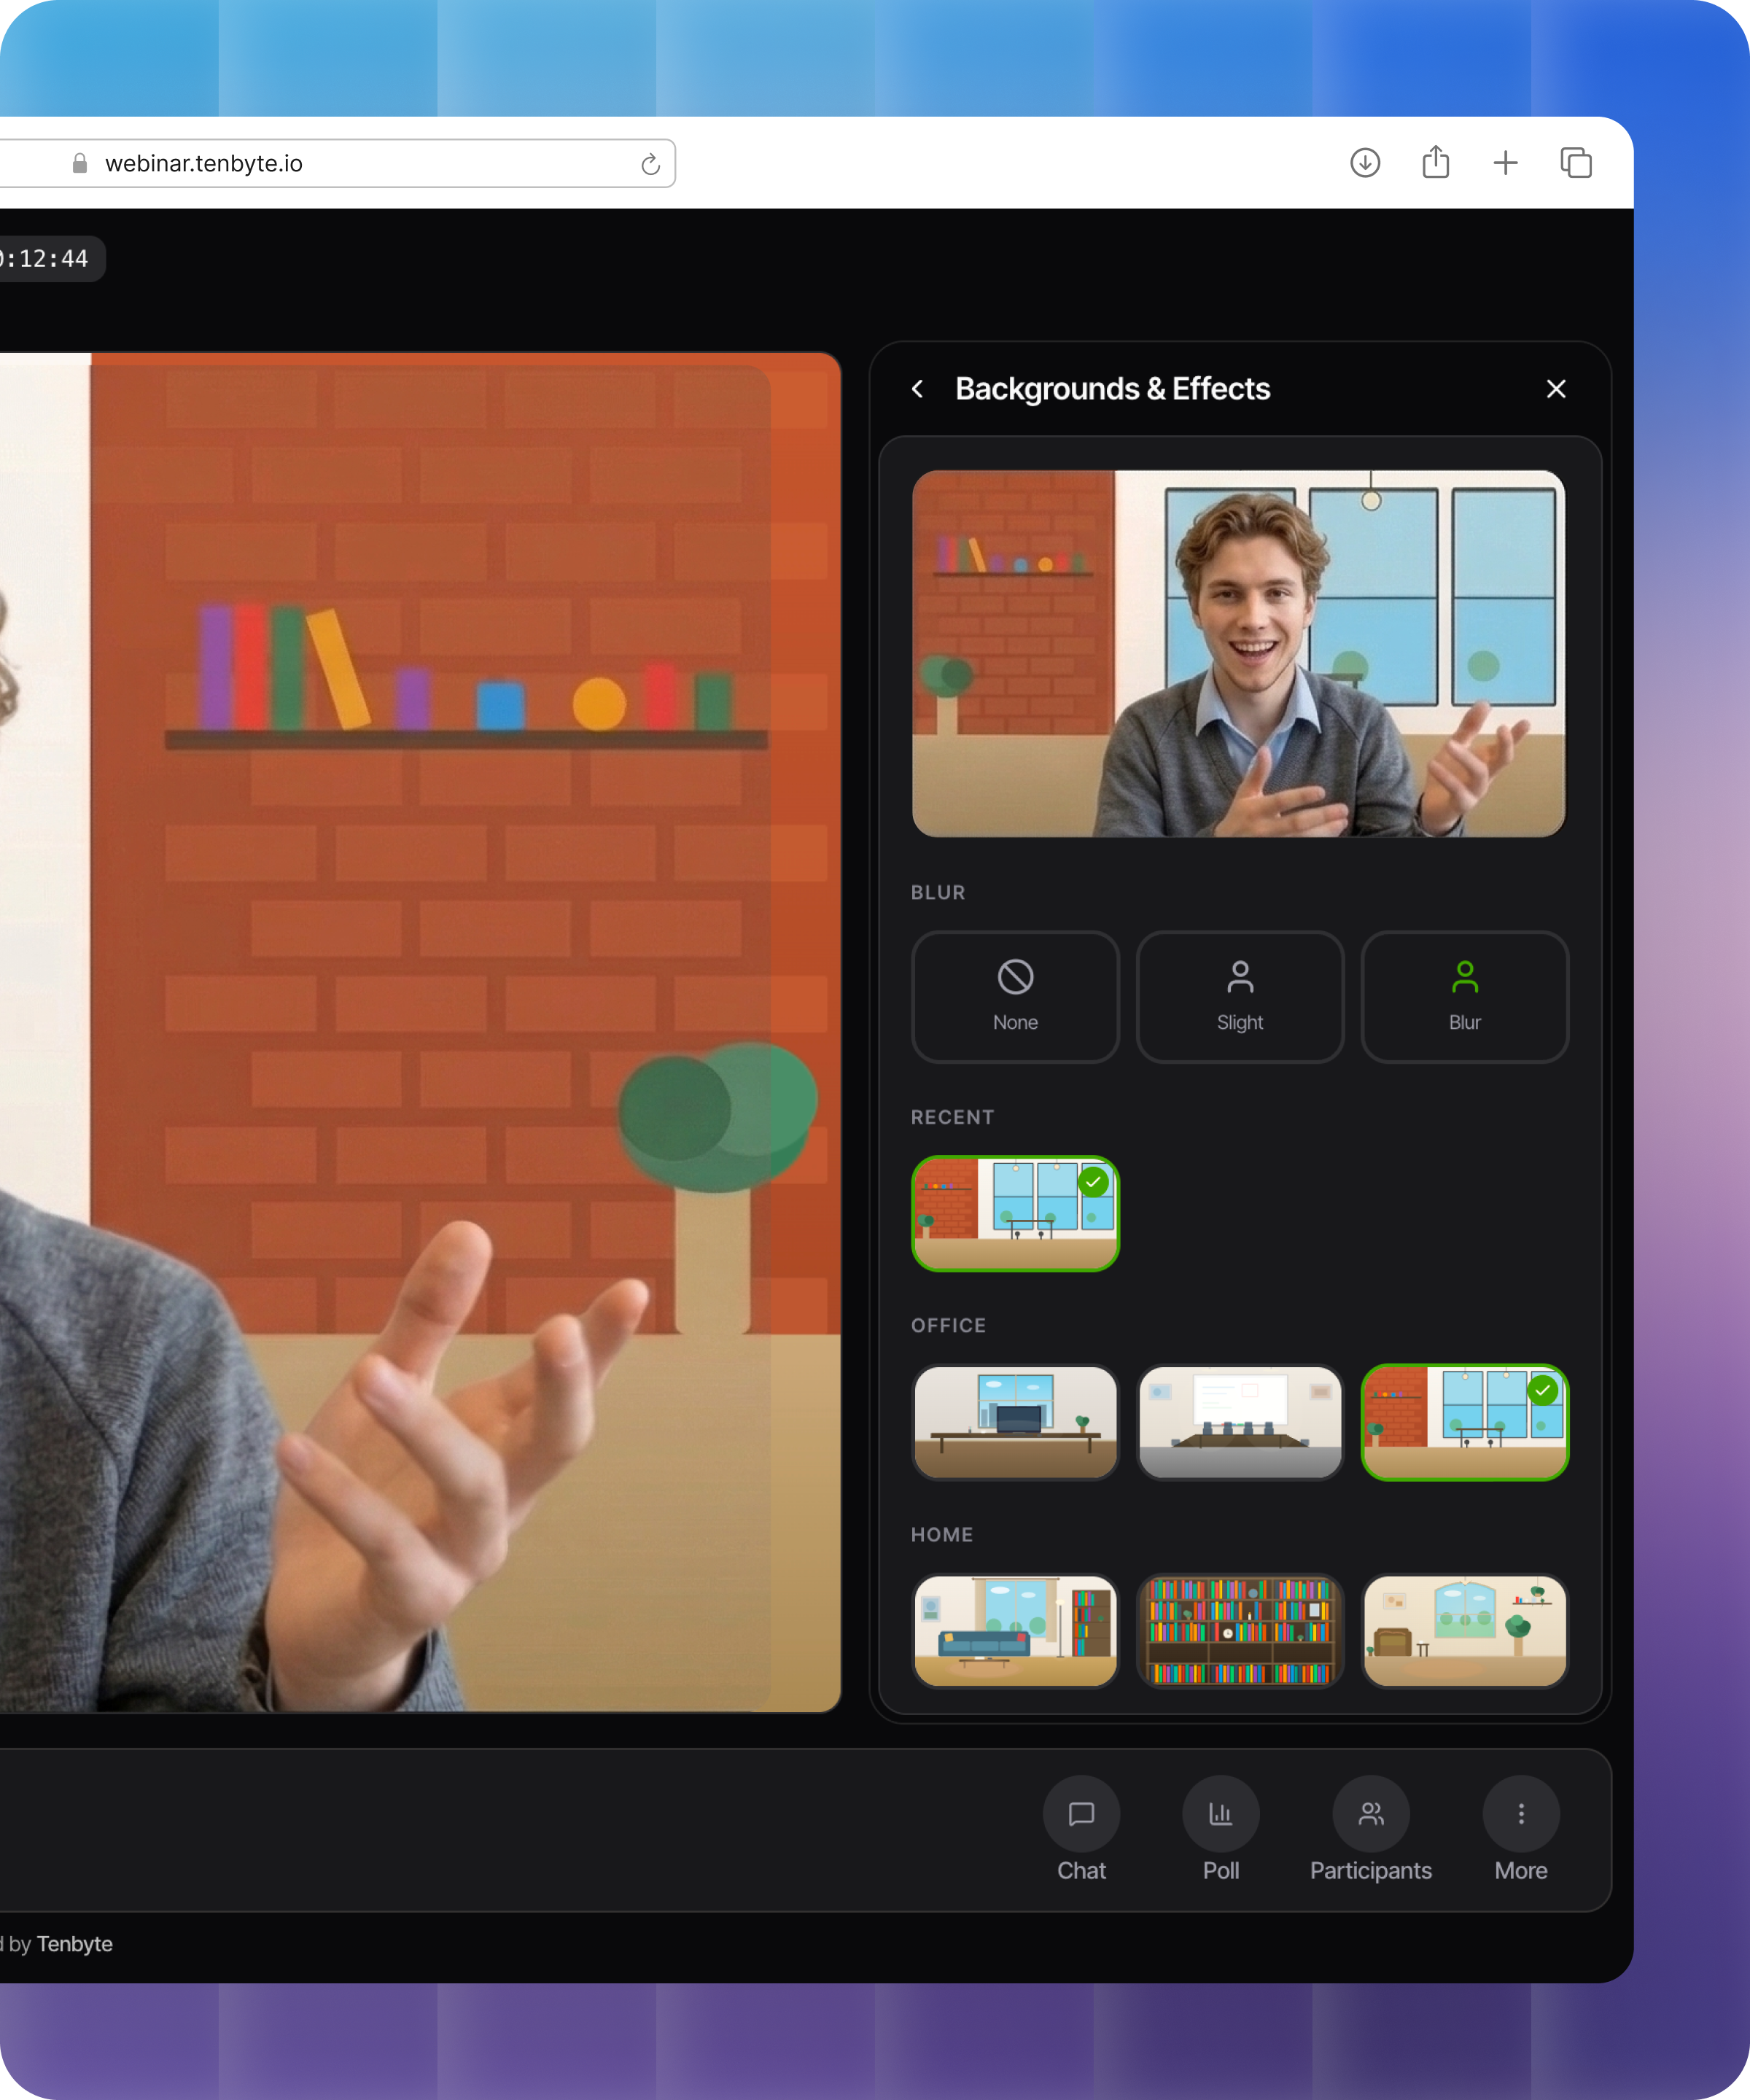Close the Backgrounds & Effects panel
Image resolution: width=1750 pixels, height=2100 pixels.
click(x=1555, y=389)
